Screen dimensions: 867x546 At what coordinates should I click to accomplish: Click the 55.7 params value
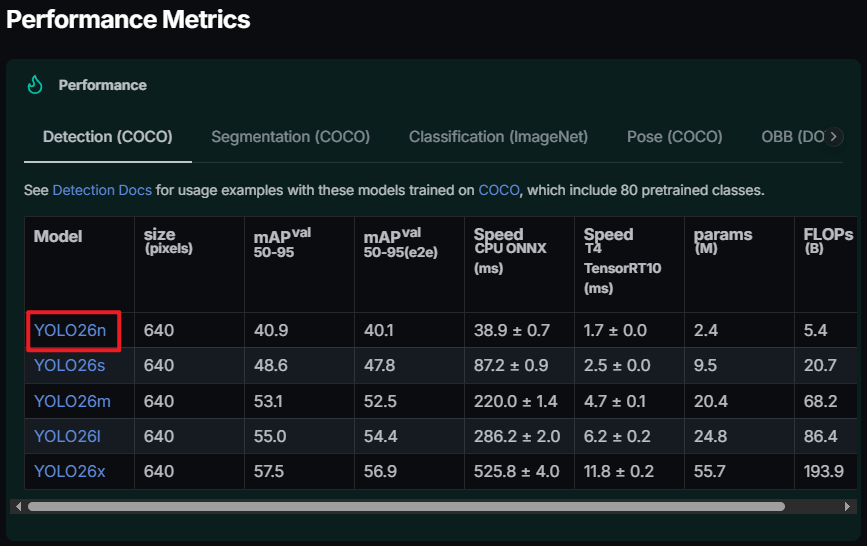click(709, 471)
